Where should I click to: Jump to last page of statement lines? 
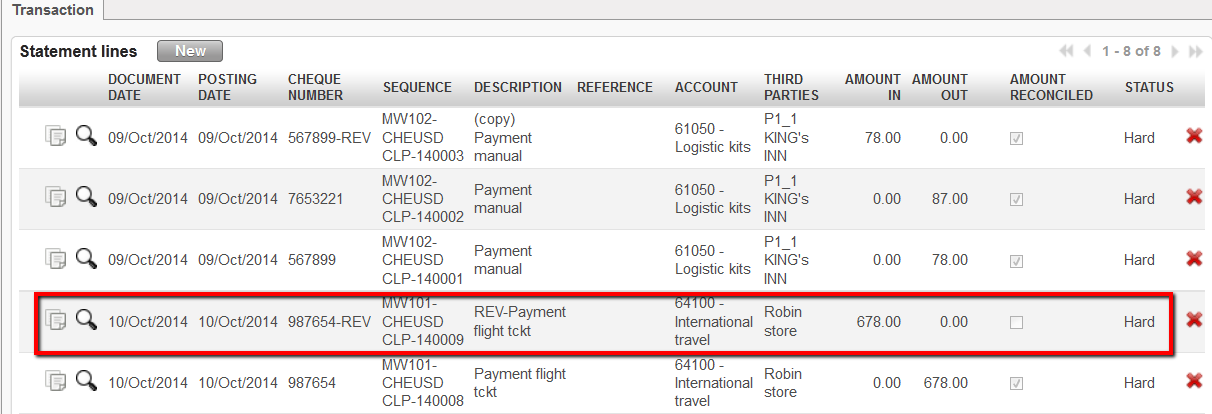click(1194, 51)
